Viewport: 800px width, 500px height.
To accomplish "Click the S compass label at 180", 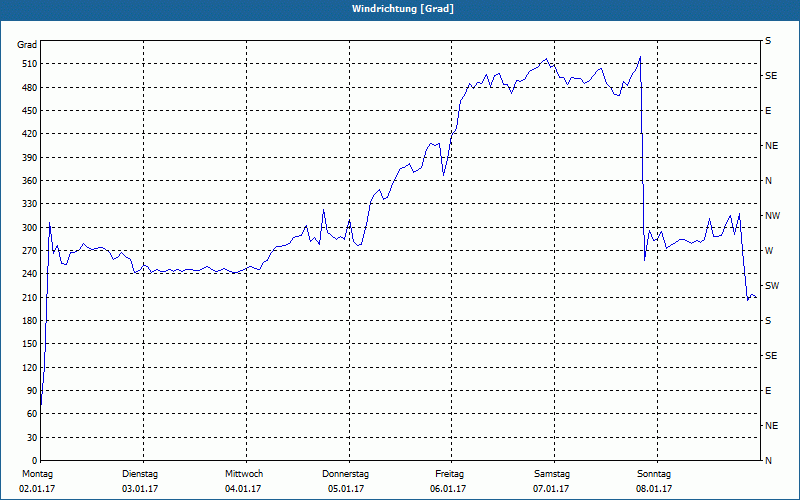I will [x=768, y=321].
